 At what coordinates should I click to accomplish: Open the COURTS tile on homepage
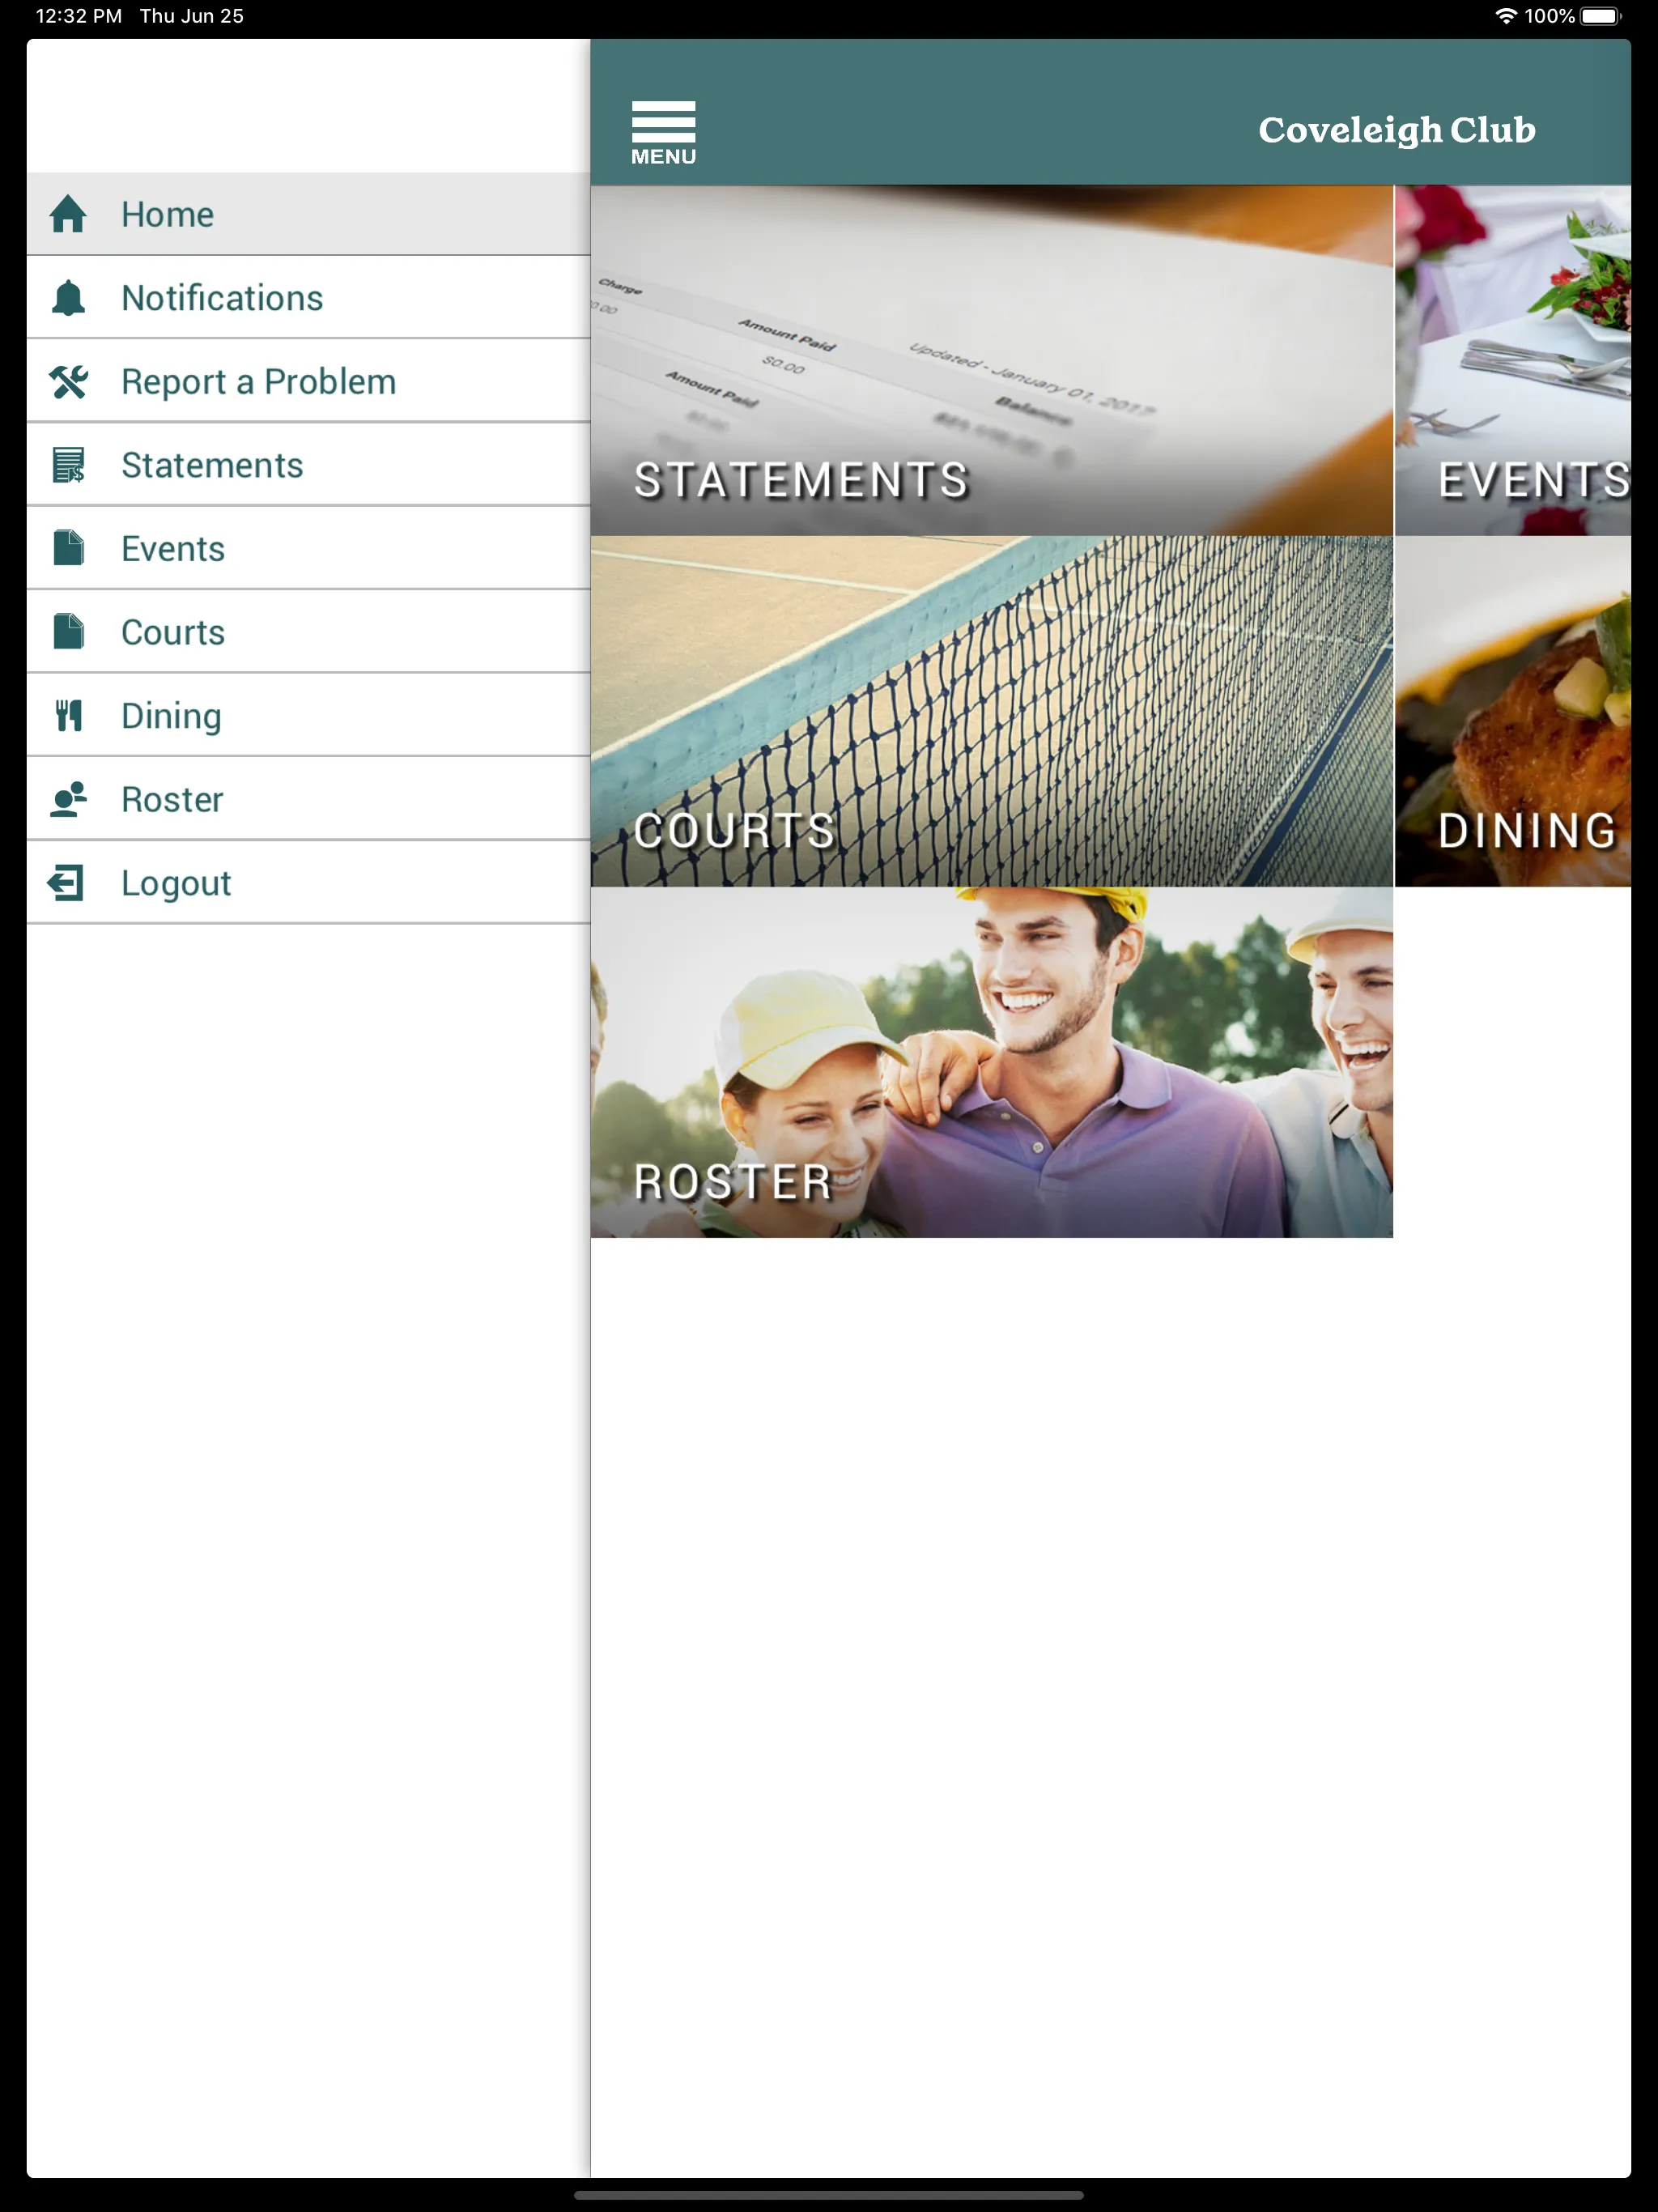pyautogui.click(x=993, y=713)
